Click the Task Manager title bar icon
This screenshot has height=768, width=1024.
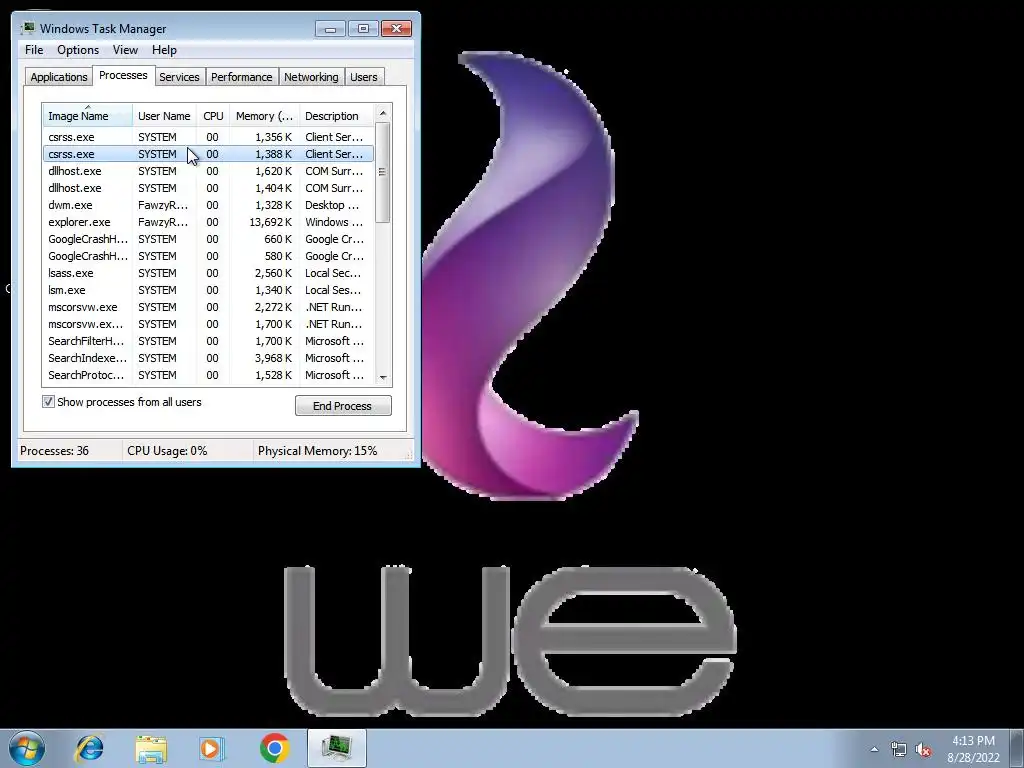pos(27,28)
